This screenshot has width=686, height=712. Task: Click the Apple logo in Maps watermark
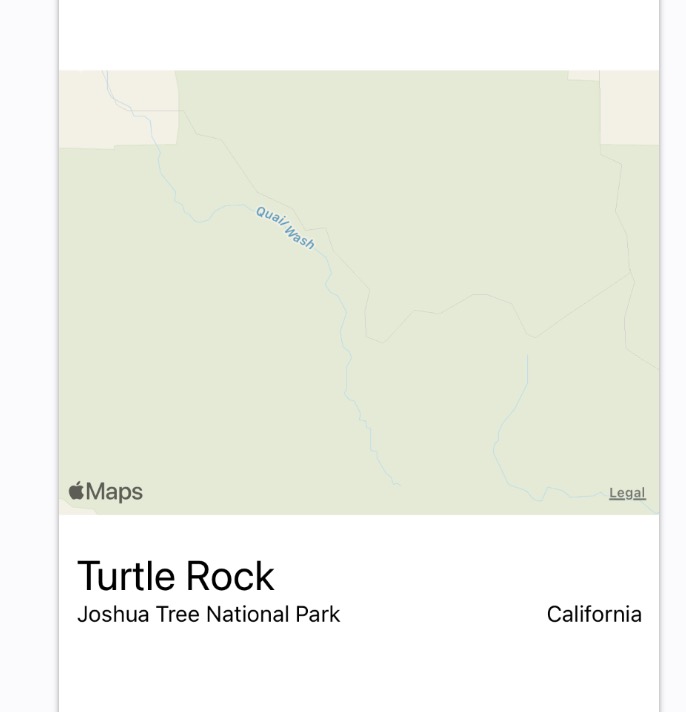pos(76,491)
